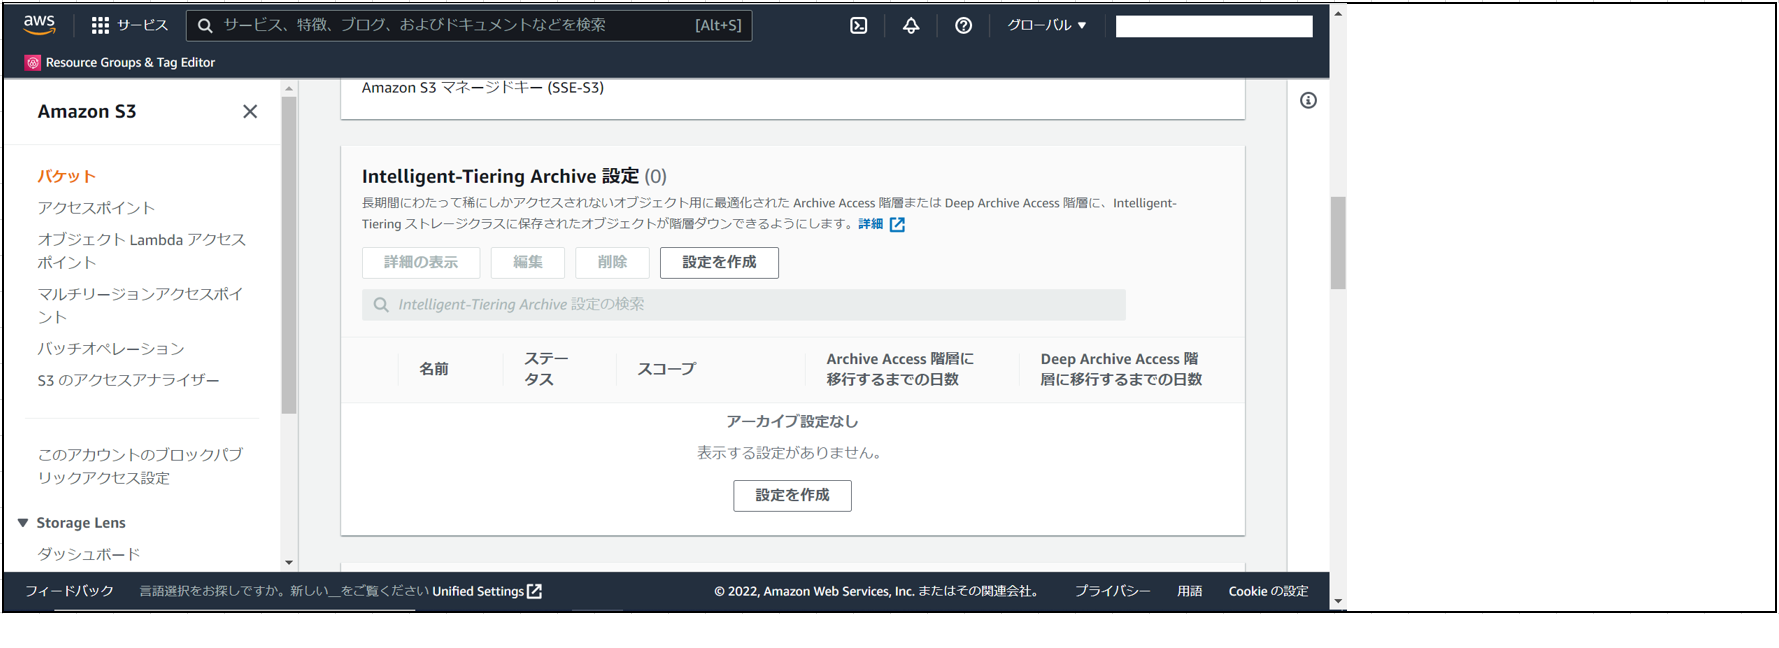Close the Amazon S3 sidebar panel

click(250, 111)
